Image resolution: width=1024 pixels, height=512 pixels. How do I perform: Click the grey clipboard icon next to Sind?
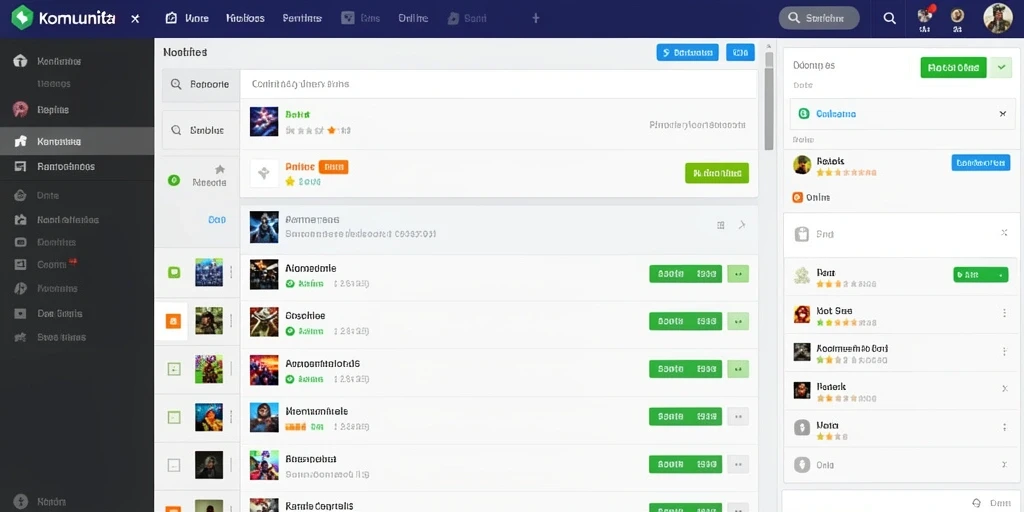tap(801, 234)
